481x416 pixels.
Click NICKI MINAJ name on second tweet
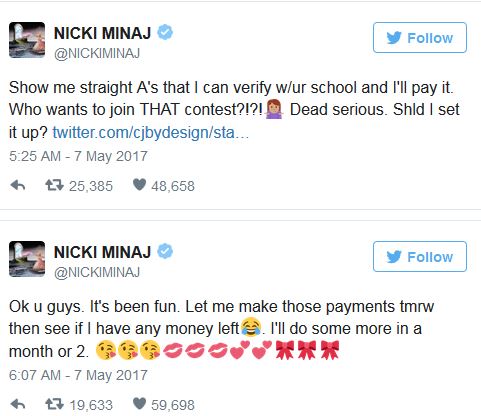102,252
